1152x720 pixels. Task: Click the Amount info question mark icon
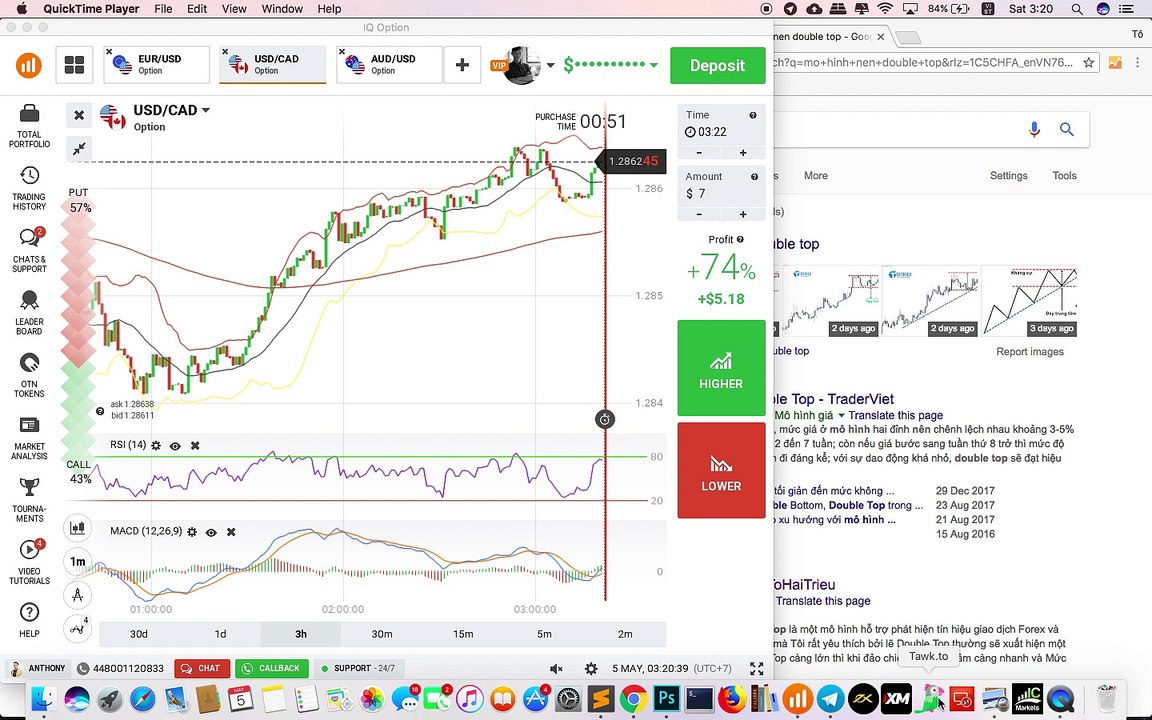tap(754, 176)
